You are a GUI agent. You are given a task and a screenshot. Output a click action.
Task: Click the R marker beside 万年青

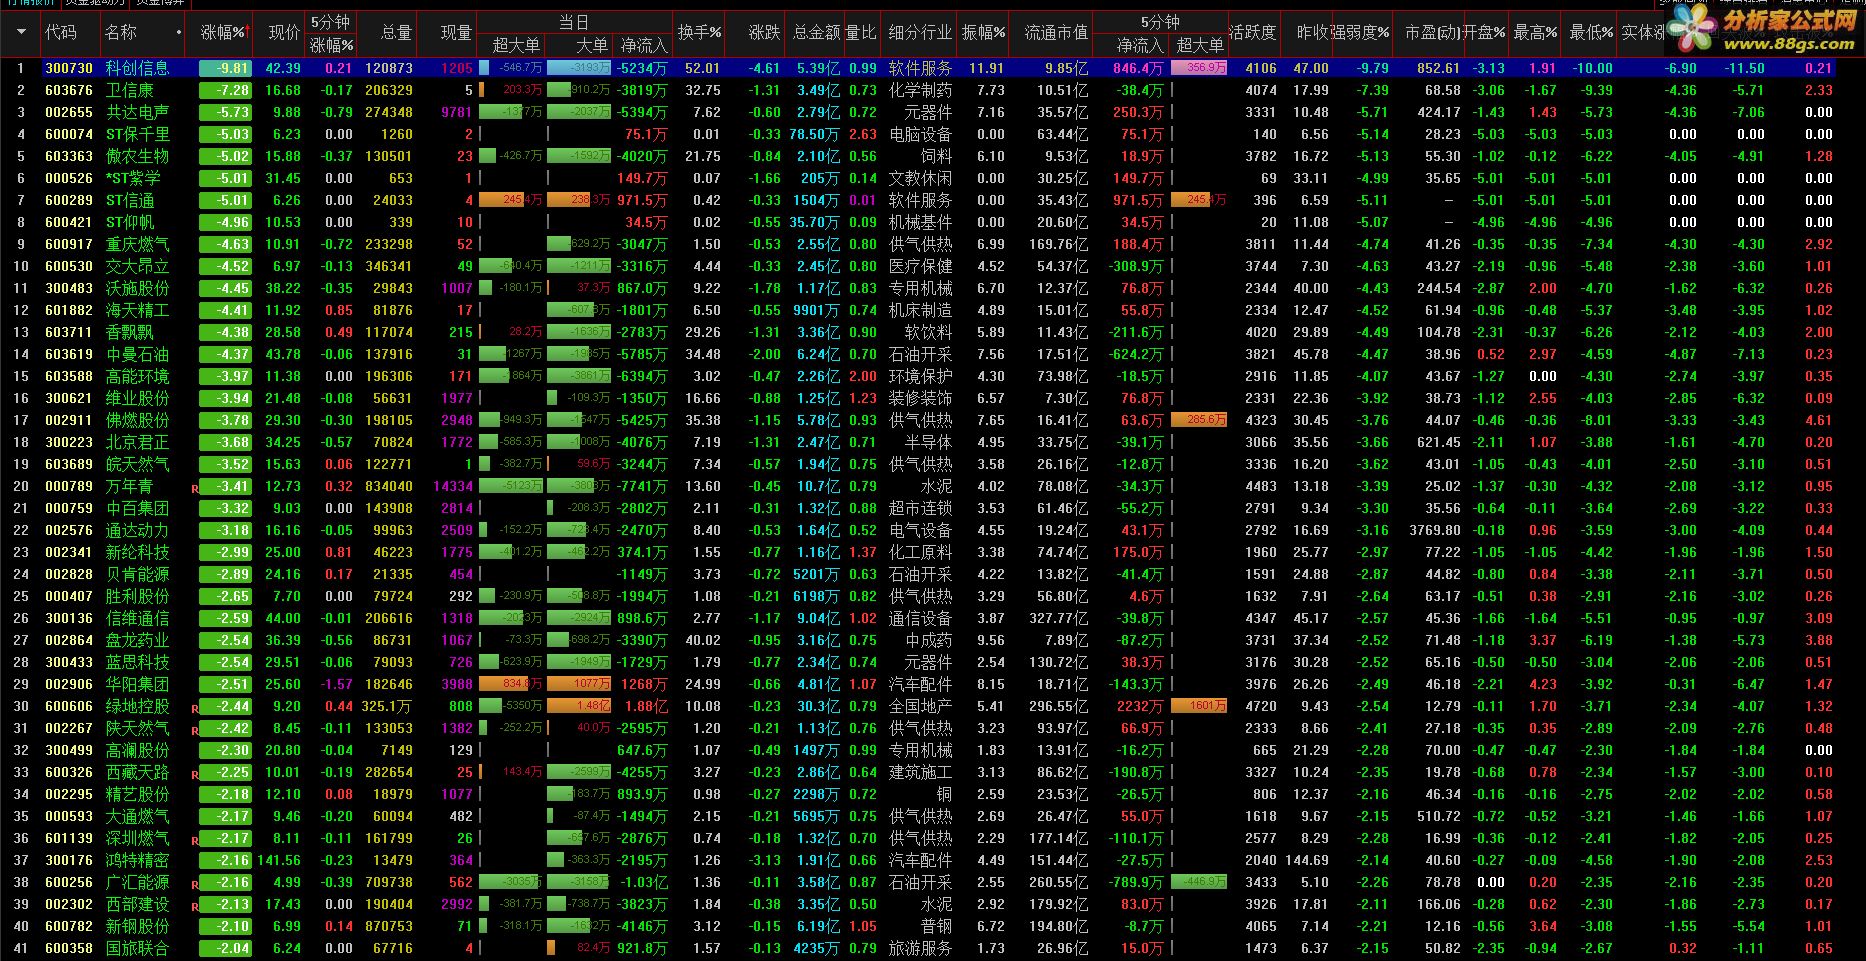click(x=194, y=489)
